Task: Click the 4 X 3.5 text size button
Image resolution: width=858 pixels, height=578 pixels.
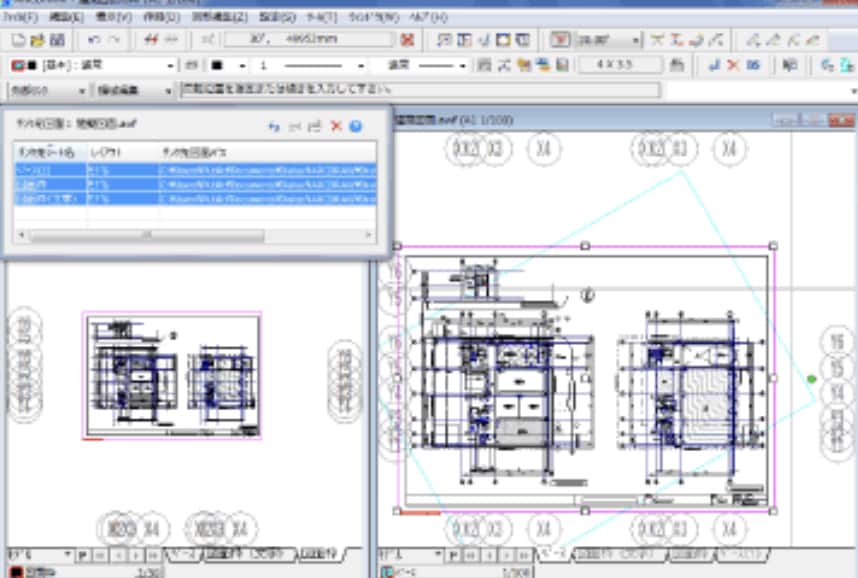Action: (621, 65)
